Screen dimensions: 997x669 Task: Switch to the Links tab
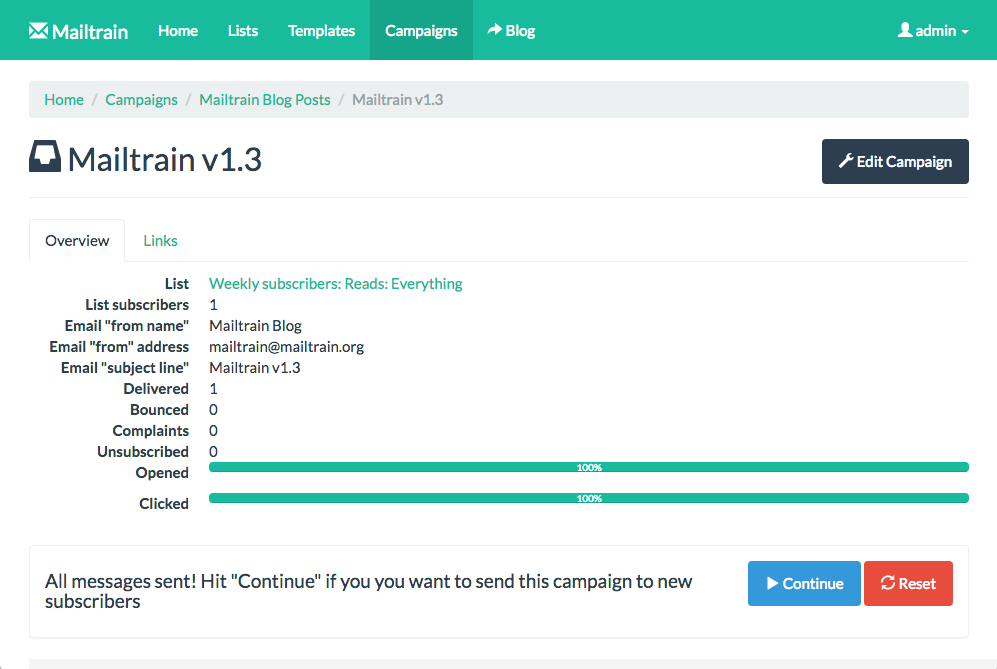click(160, 240)
